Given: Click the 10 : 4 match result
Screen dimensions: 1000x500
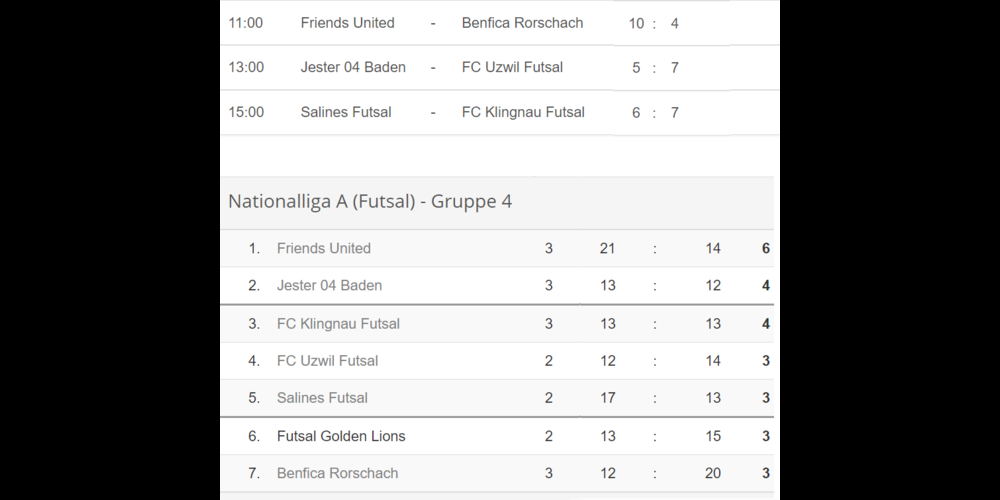Looking at the screenshot, I should (x=654, y=22).
